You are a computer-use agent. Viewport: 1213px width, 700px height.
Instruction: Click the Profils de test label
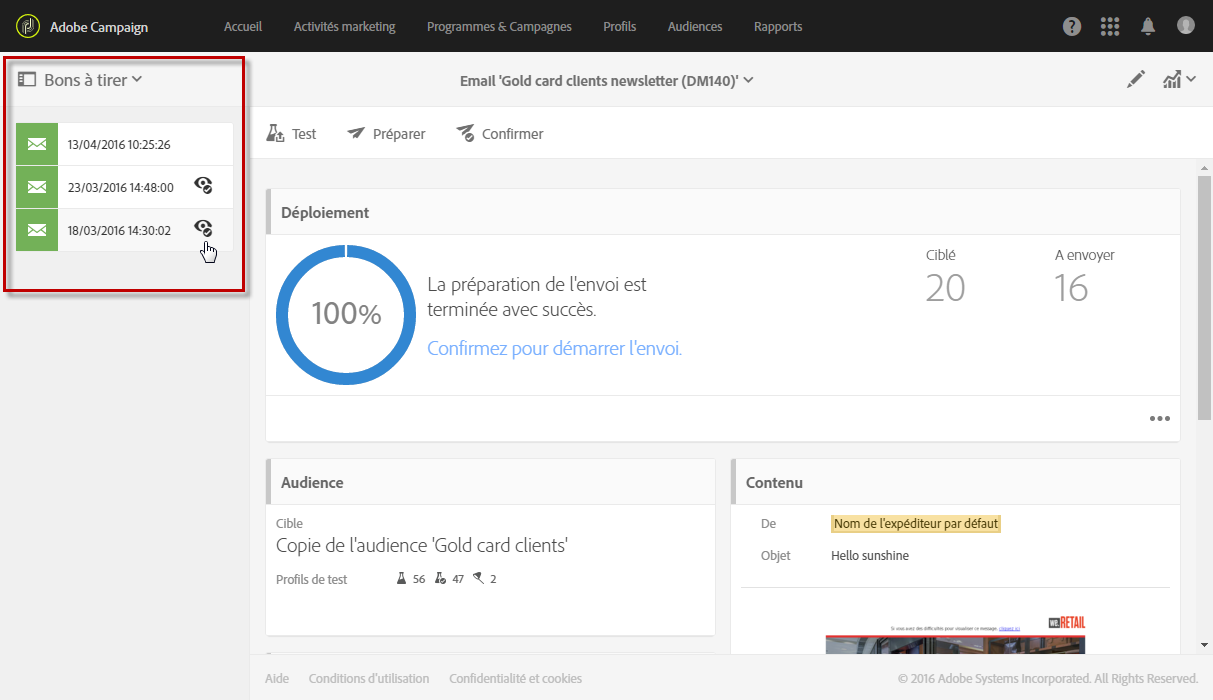tap(311, 579)
